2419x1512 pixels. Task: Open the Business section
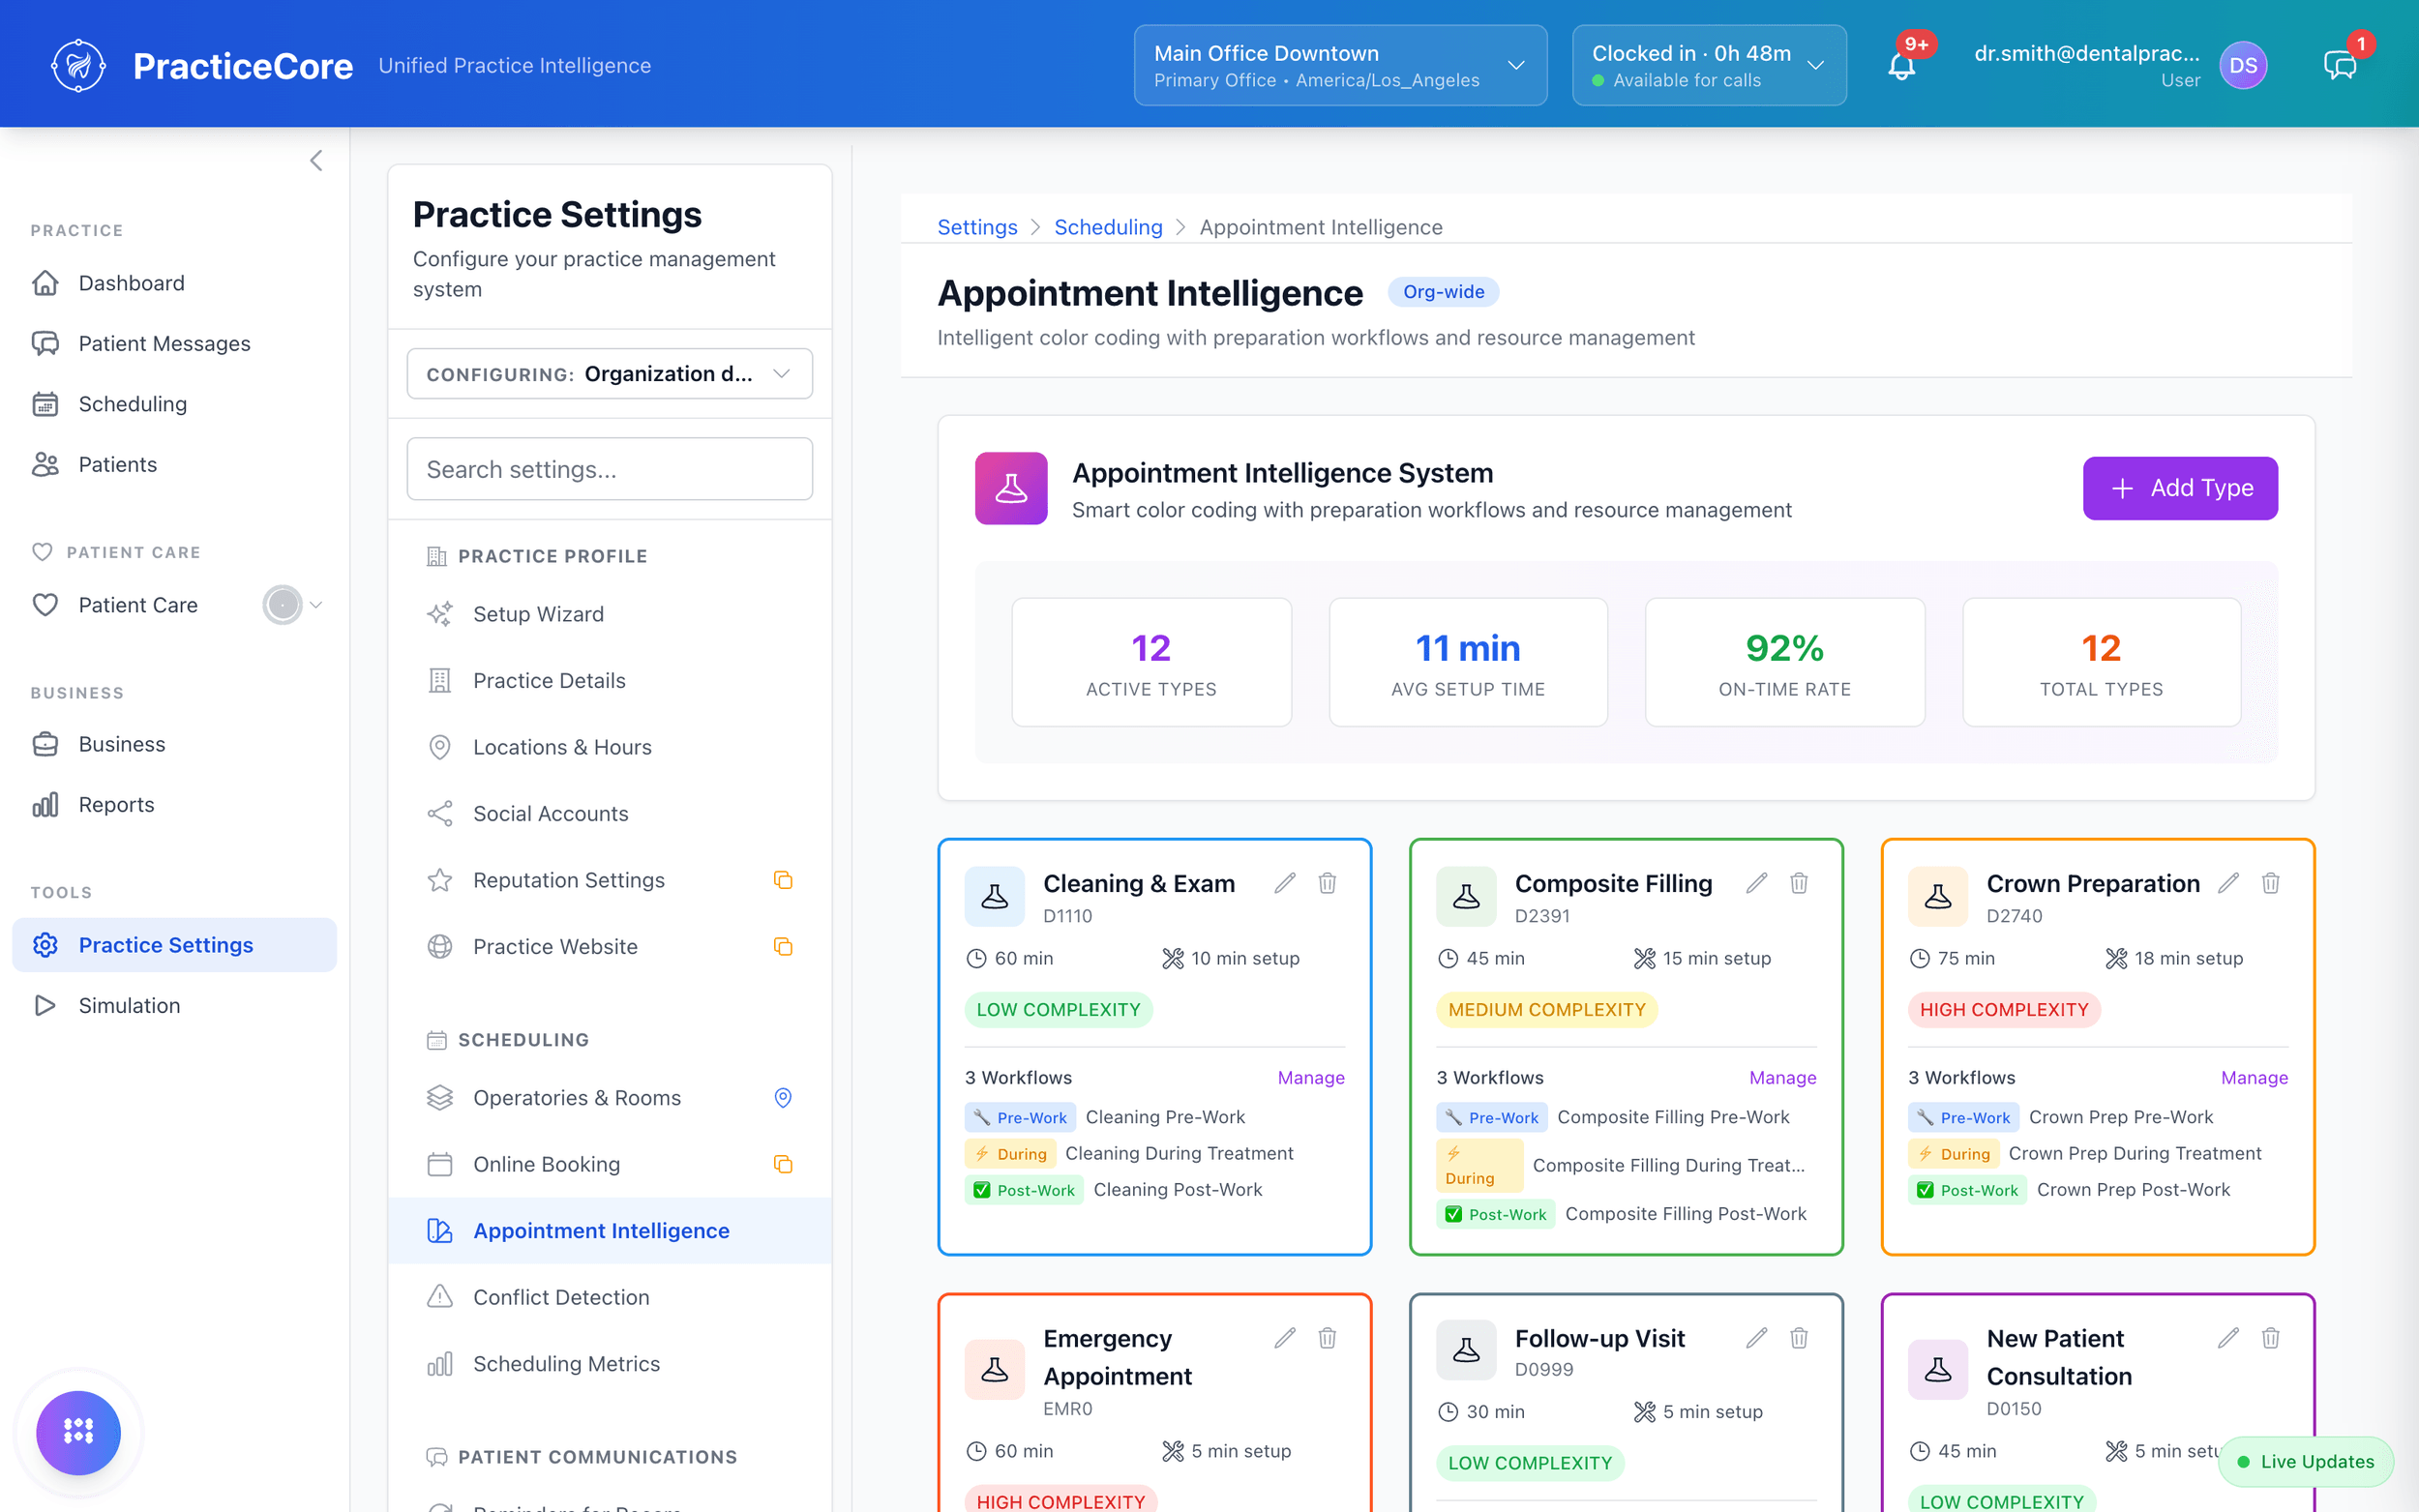(x=175, y=744)
